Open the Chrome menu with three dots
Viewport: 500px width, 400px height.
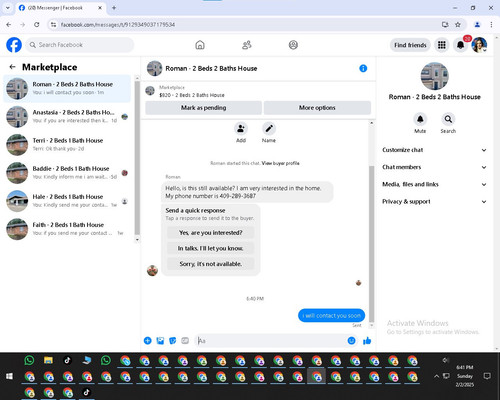coord(491,24)
